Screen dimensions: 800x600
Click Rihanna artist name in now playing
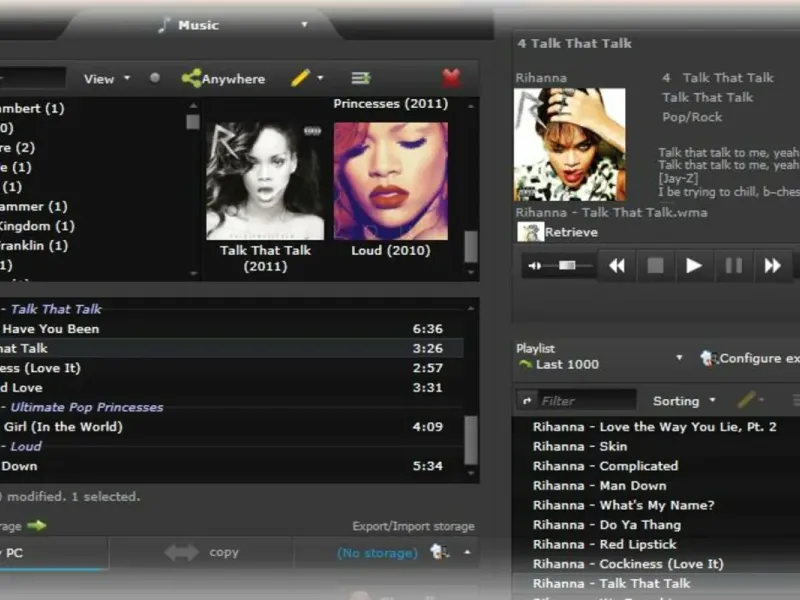pos(541,78)
